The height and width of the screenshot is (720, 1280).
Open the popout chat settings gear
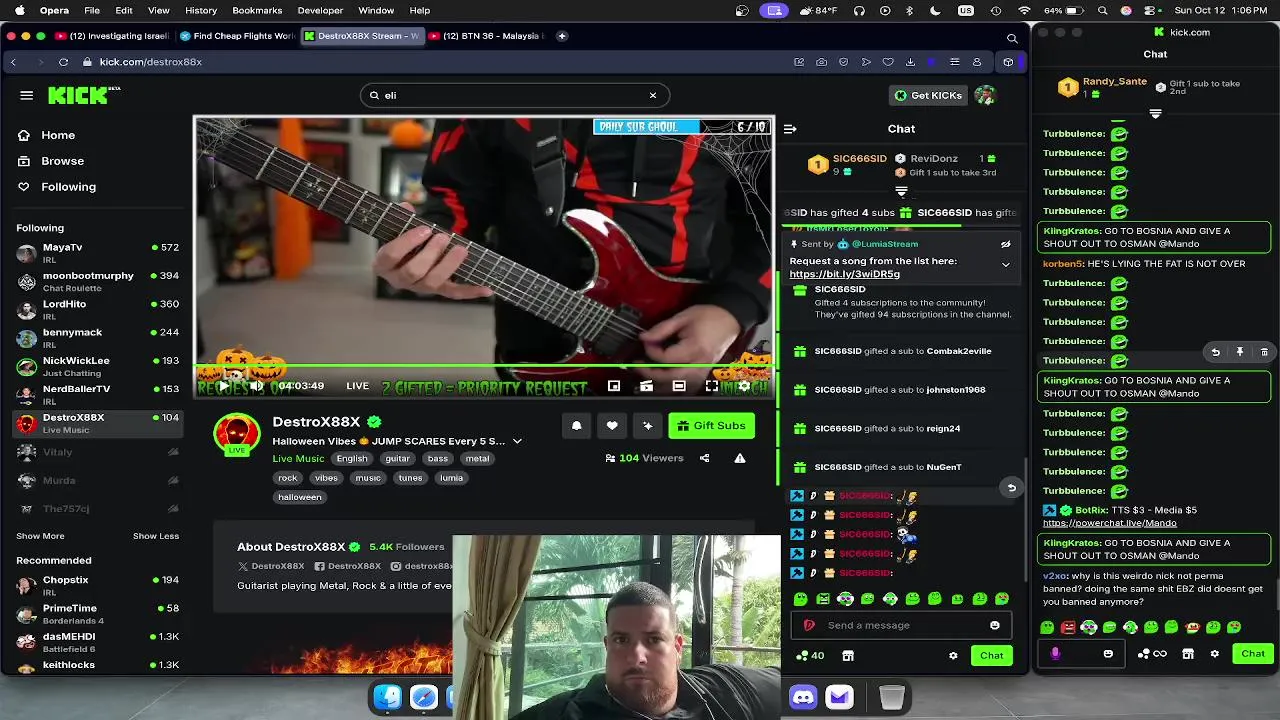click(x=1214, y=654)
